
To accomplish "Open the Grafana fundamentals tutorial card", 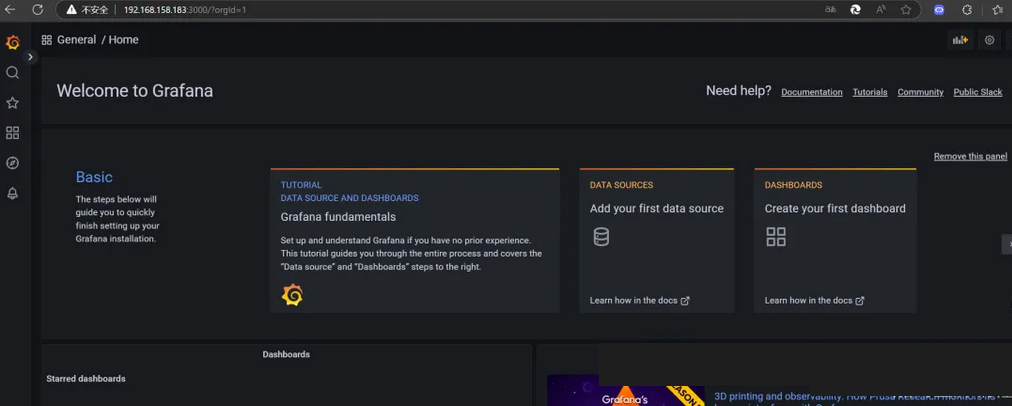I will [x=414, y=241].
